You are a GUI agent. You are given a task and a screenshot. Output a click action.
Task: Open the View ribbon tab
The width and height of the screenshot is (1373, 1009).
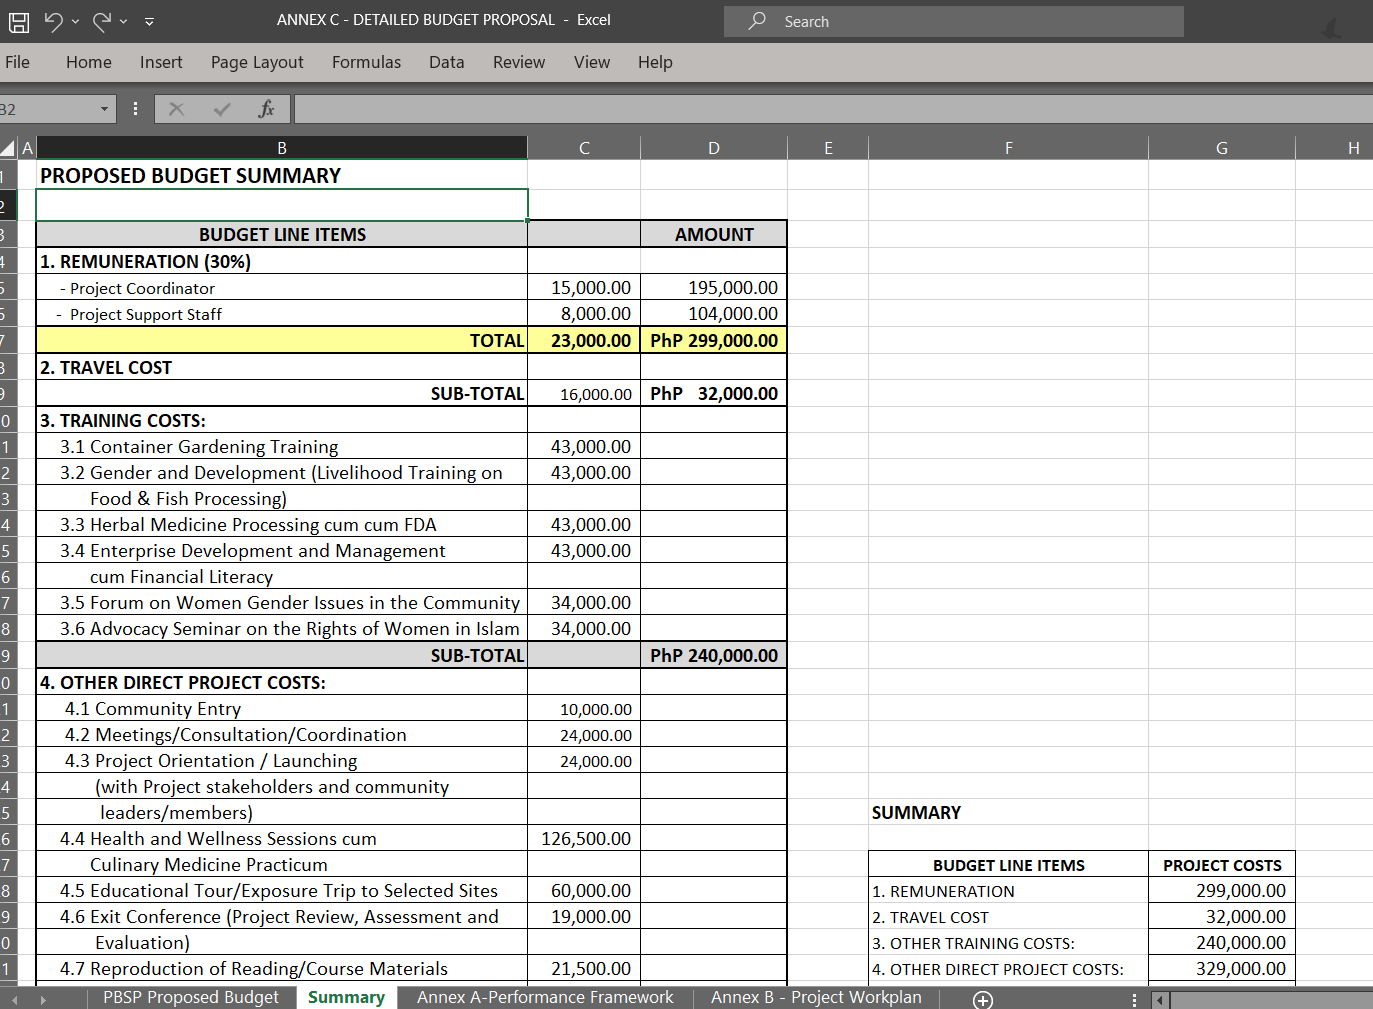592,62
